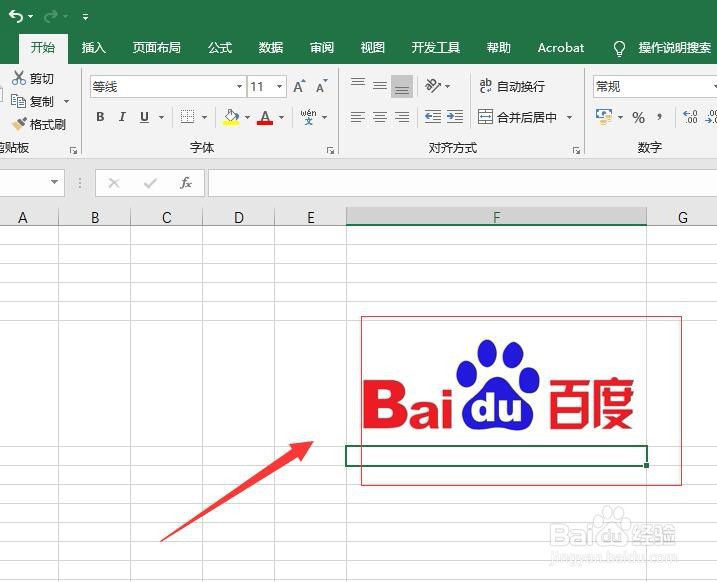
Task: Apply the yellow fill color bucket
Action: coord(231,117)
